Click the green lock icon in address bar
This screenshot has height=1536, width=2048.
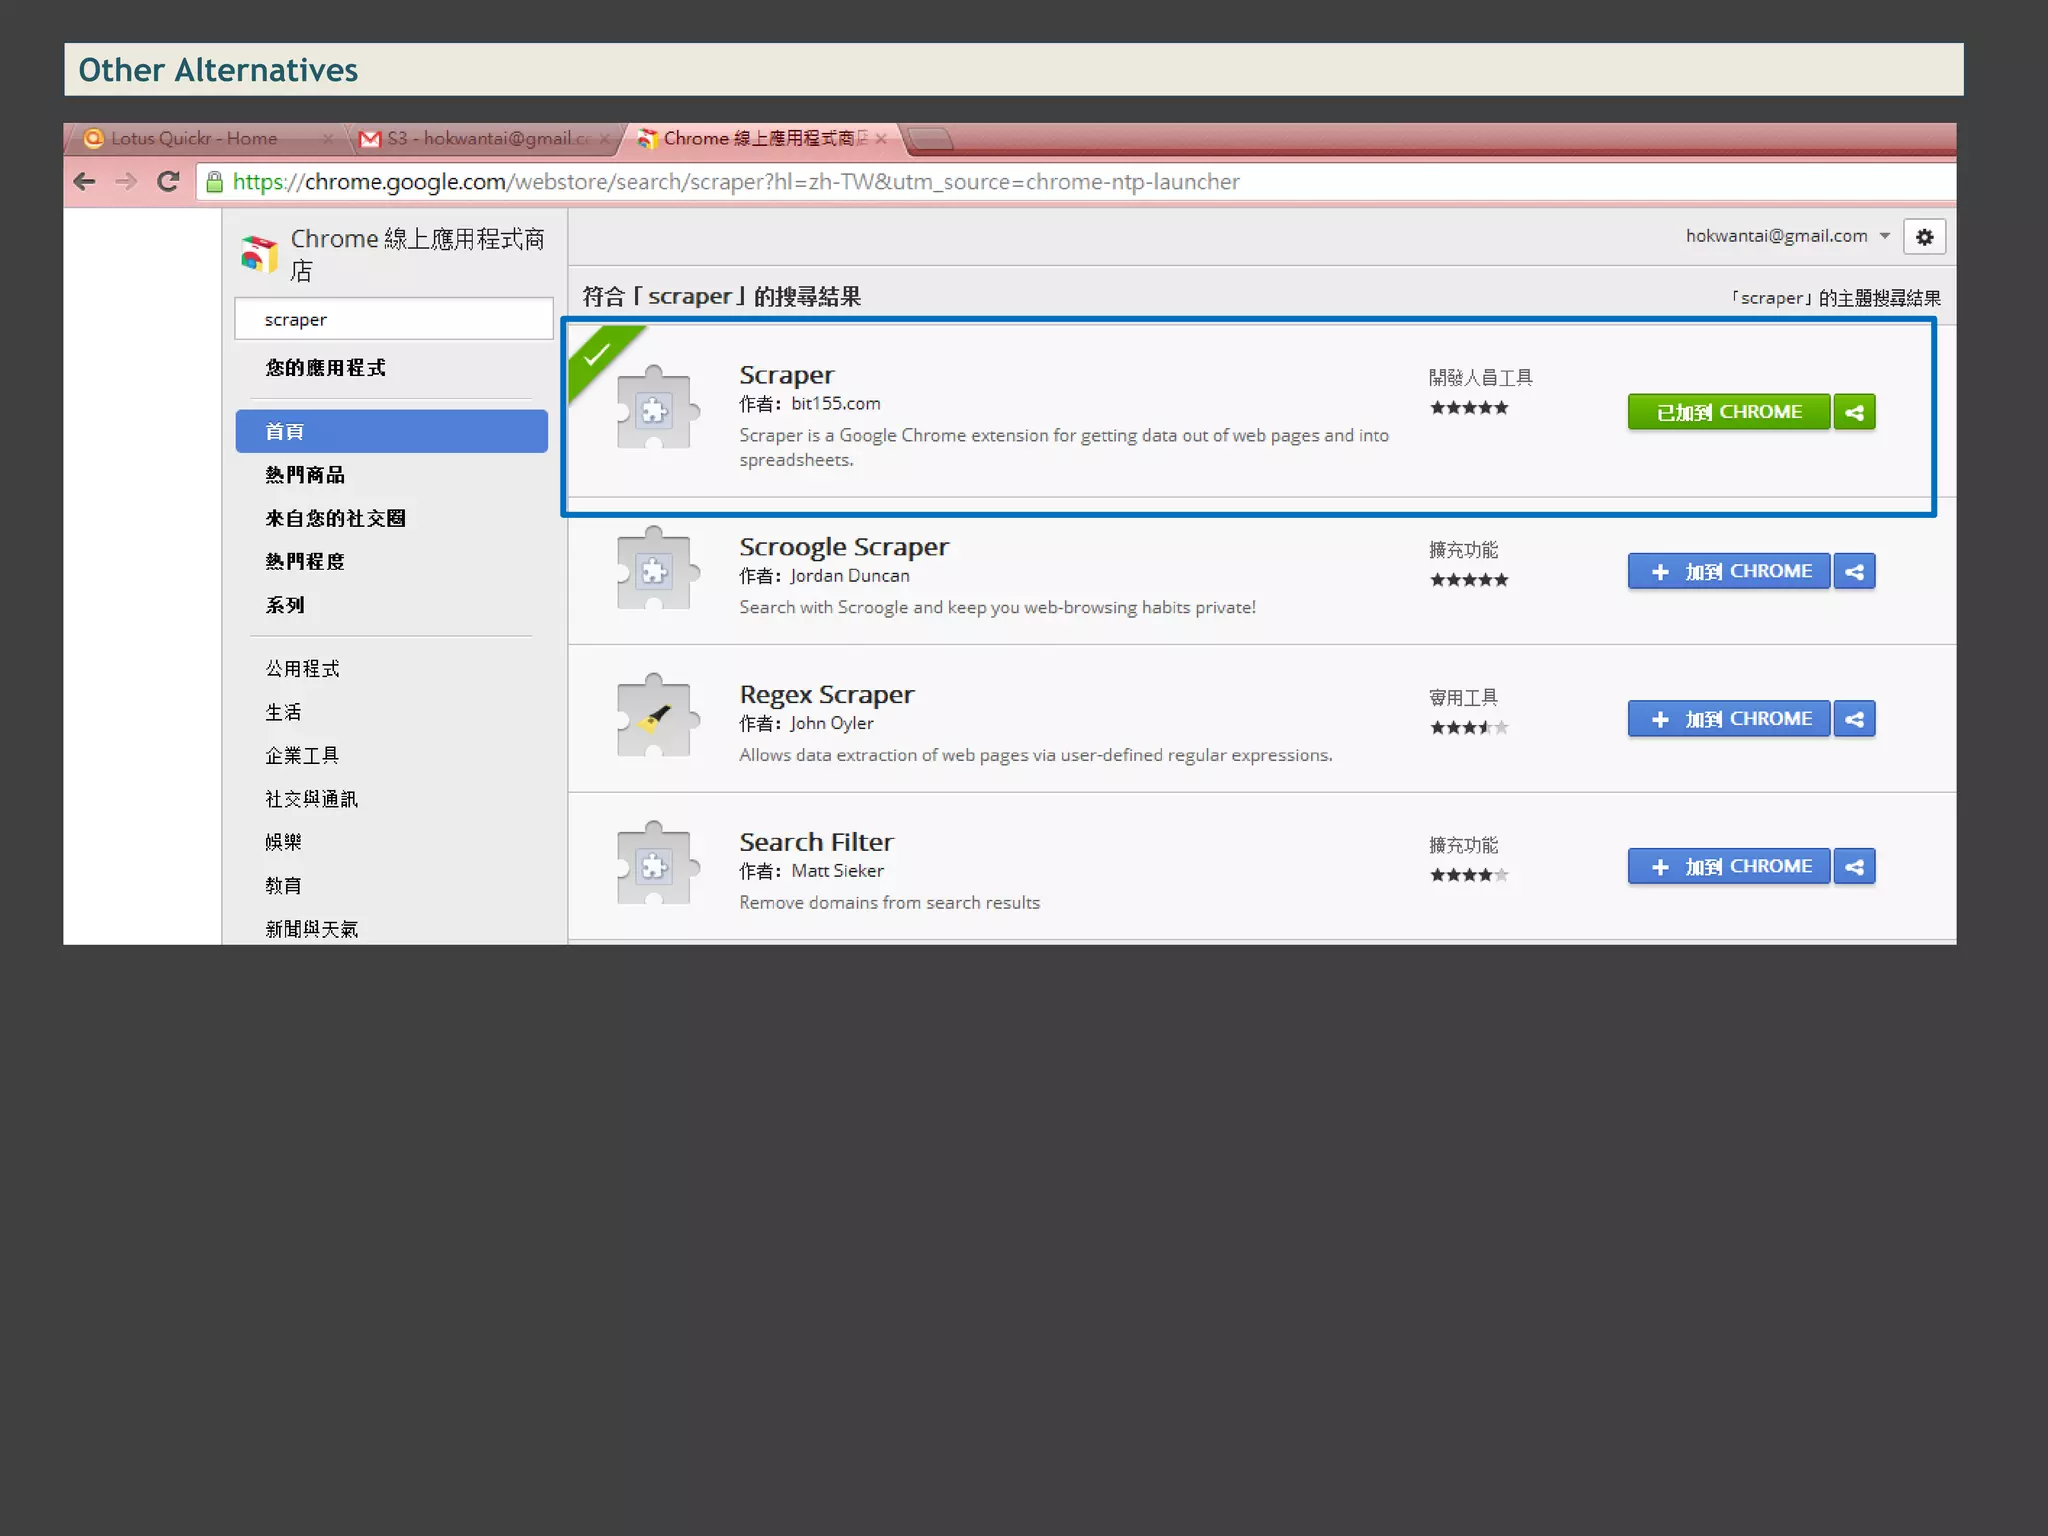click(214, 182)
